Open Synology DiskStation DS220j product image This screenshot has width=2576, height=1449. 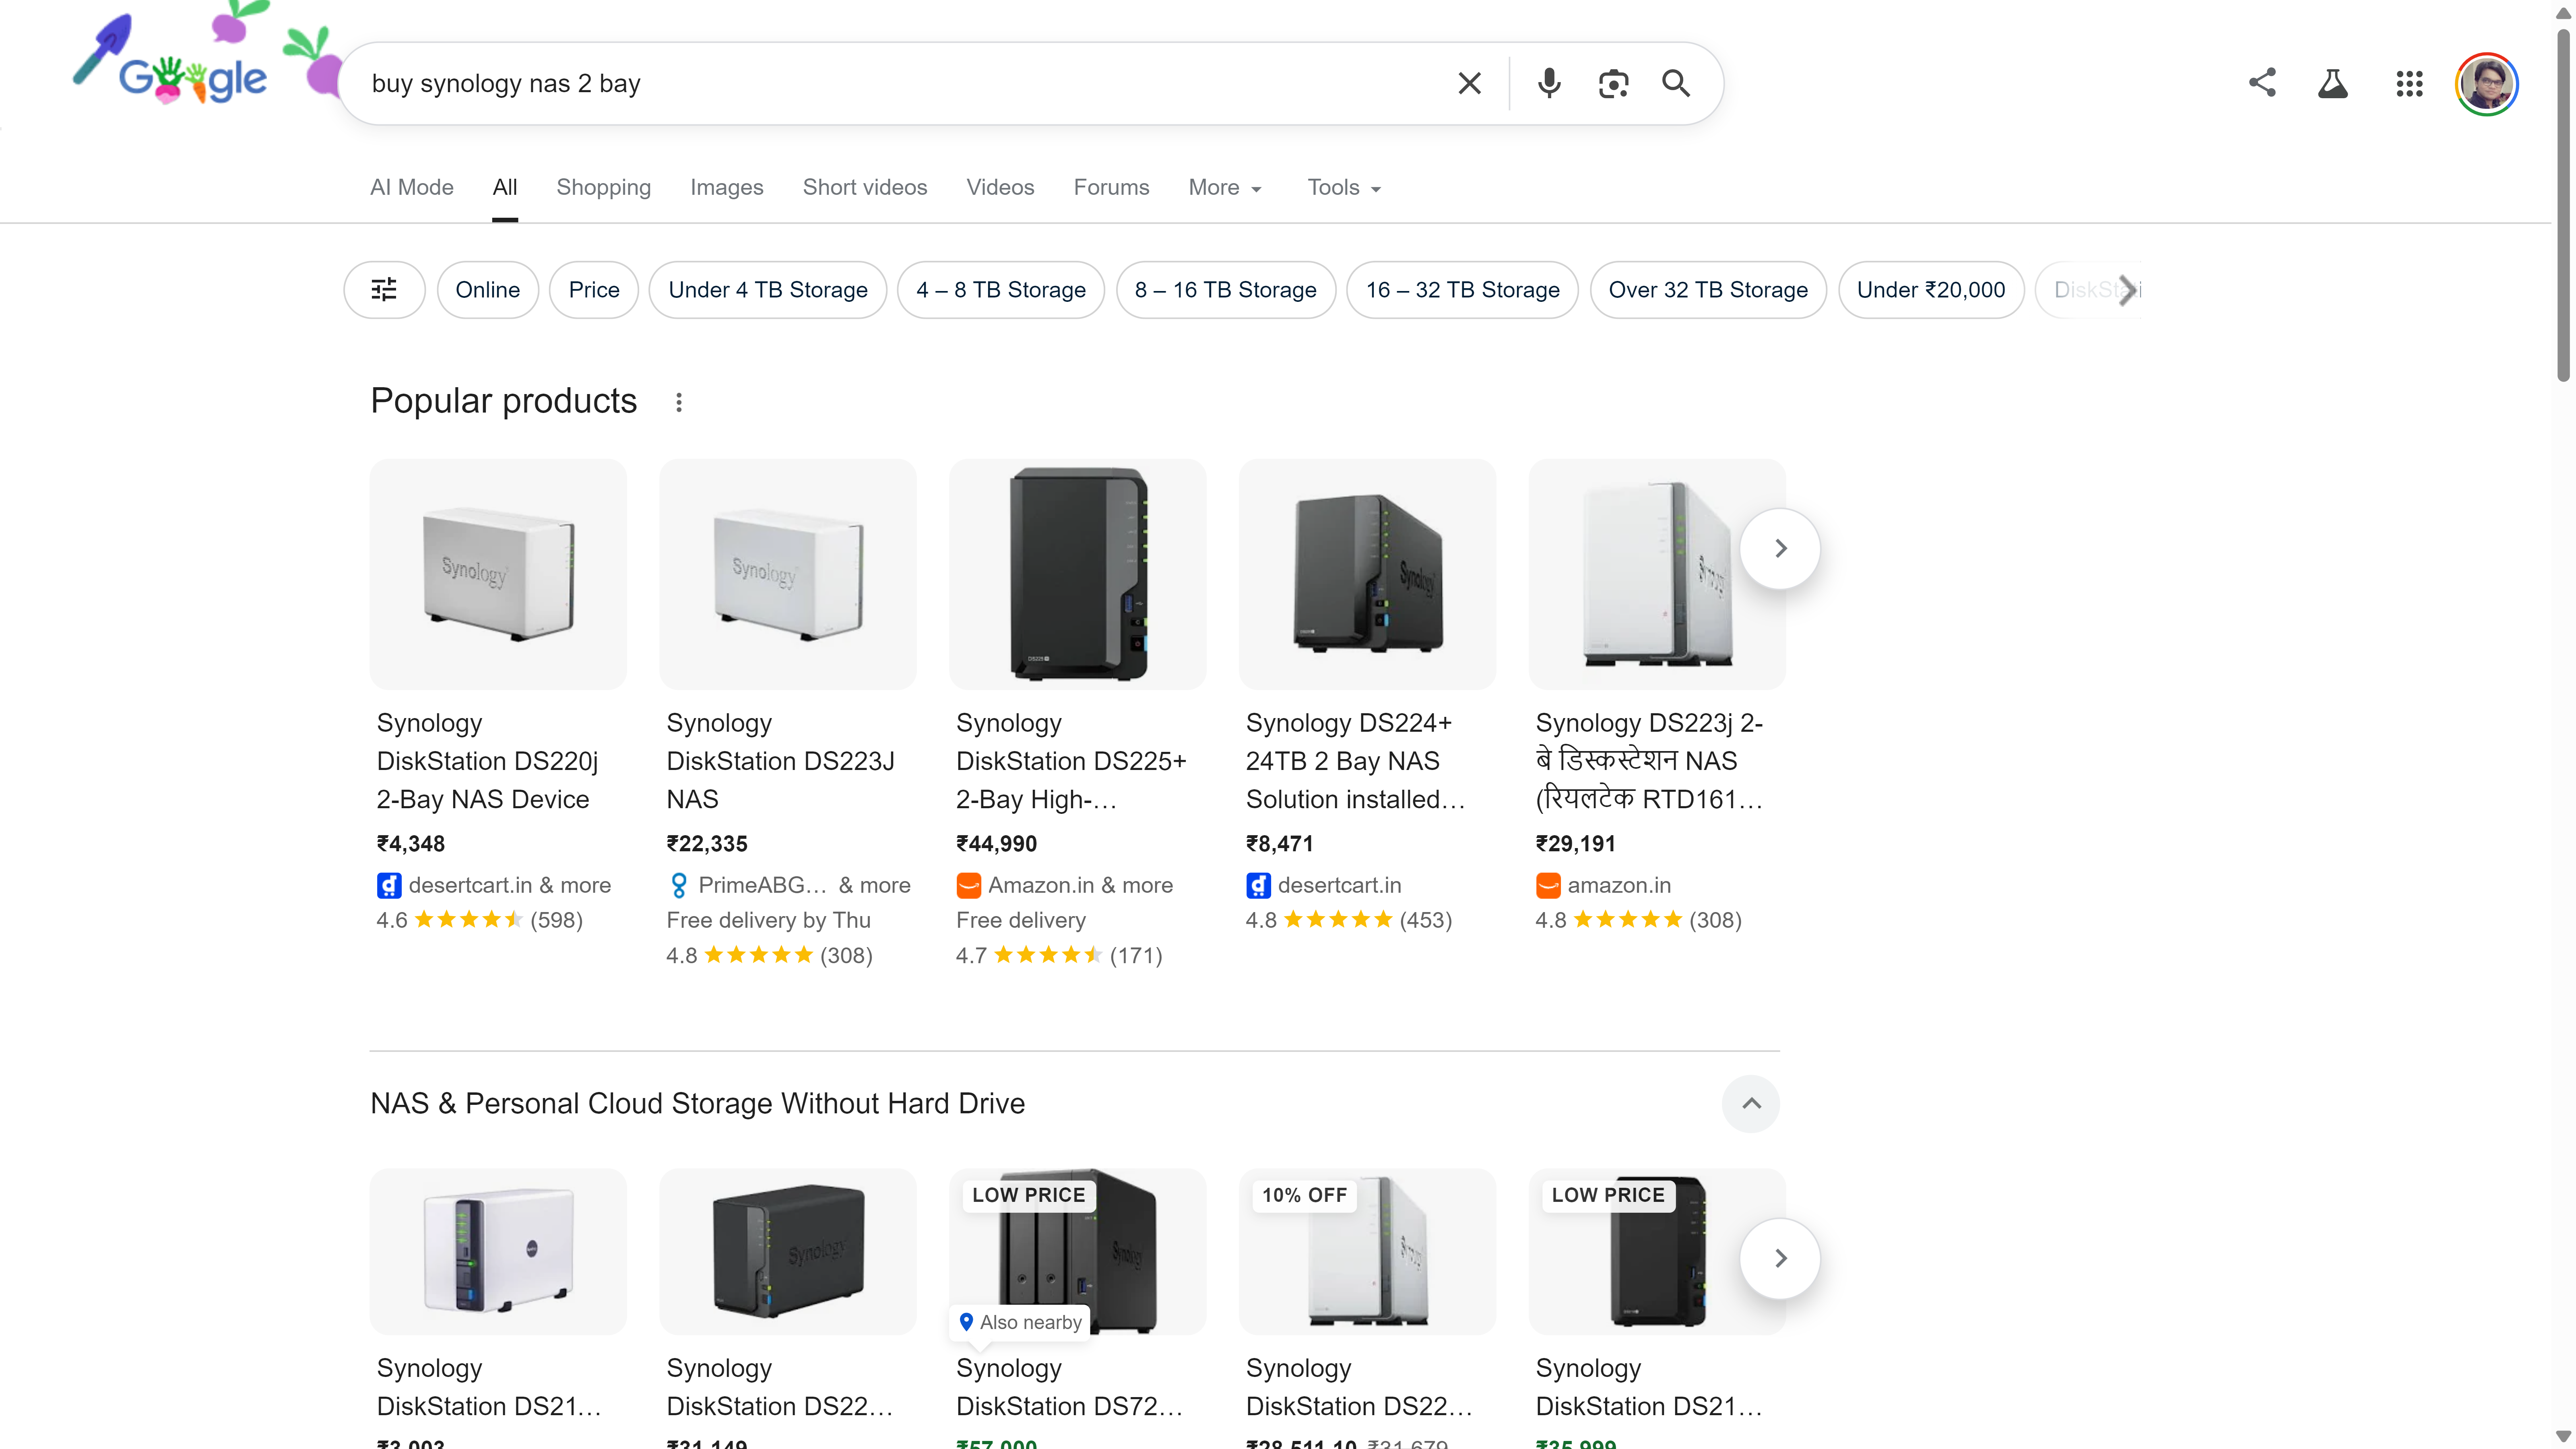(x=498, y=574)
